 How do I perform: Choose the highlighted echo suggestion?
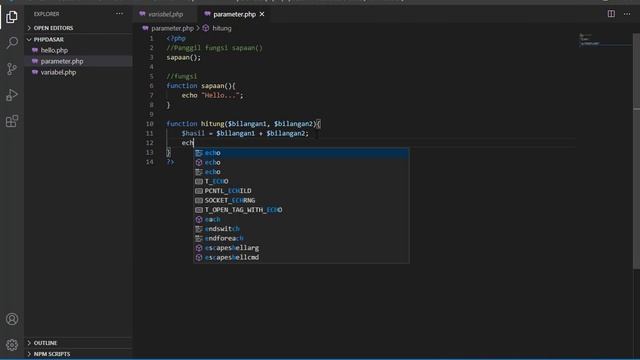(301, 153)
